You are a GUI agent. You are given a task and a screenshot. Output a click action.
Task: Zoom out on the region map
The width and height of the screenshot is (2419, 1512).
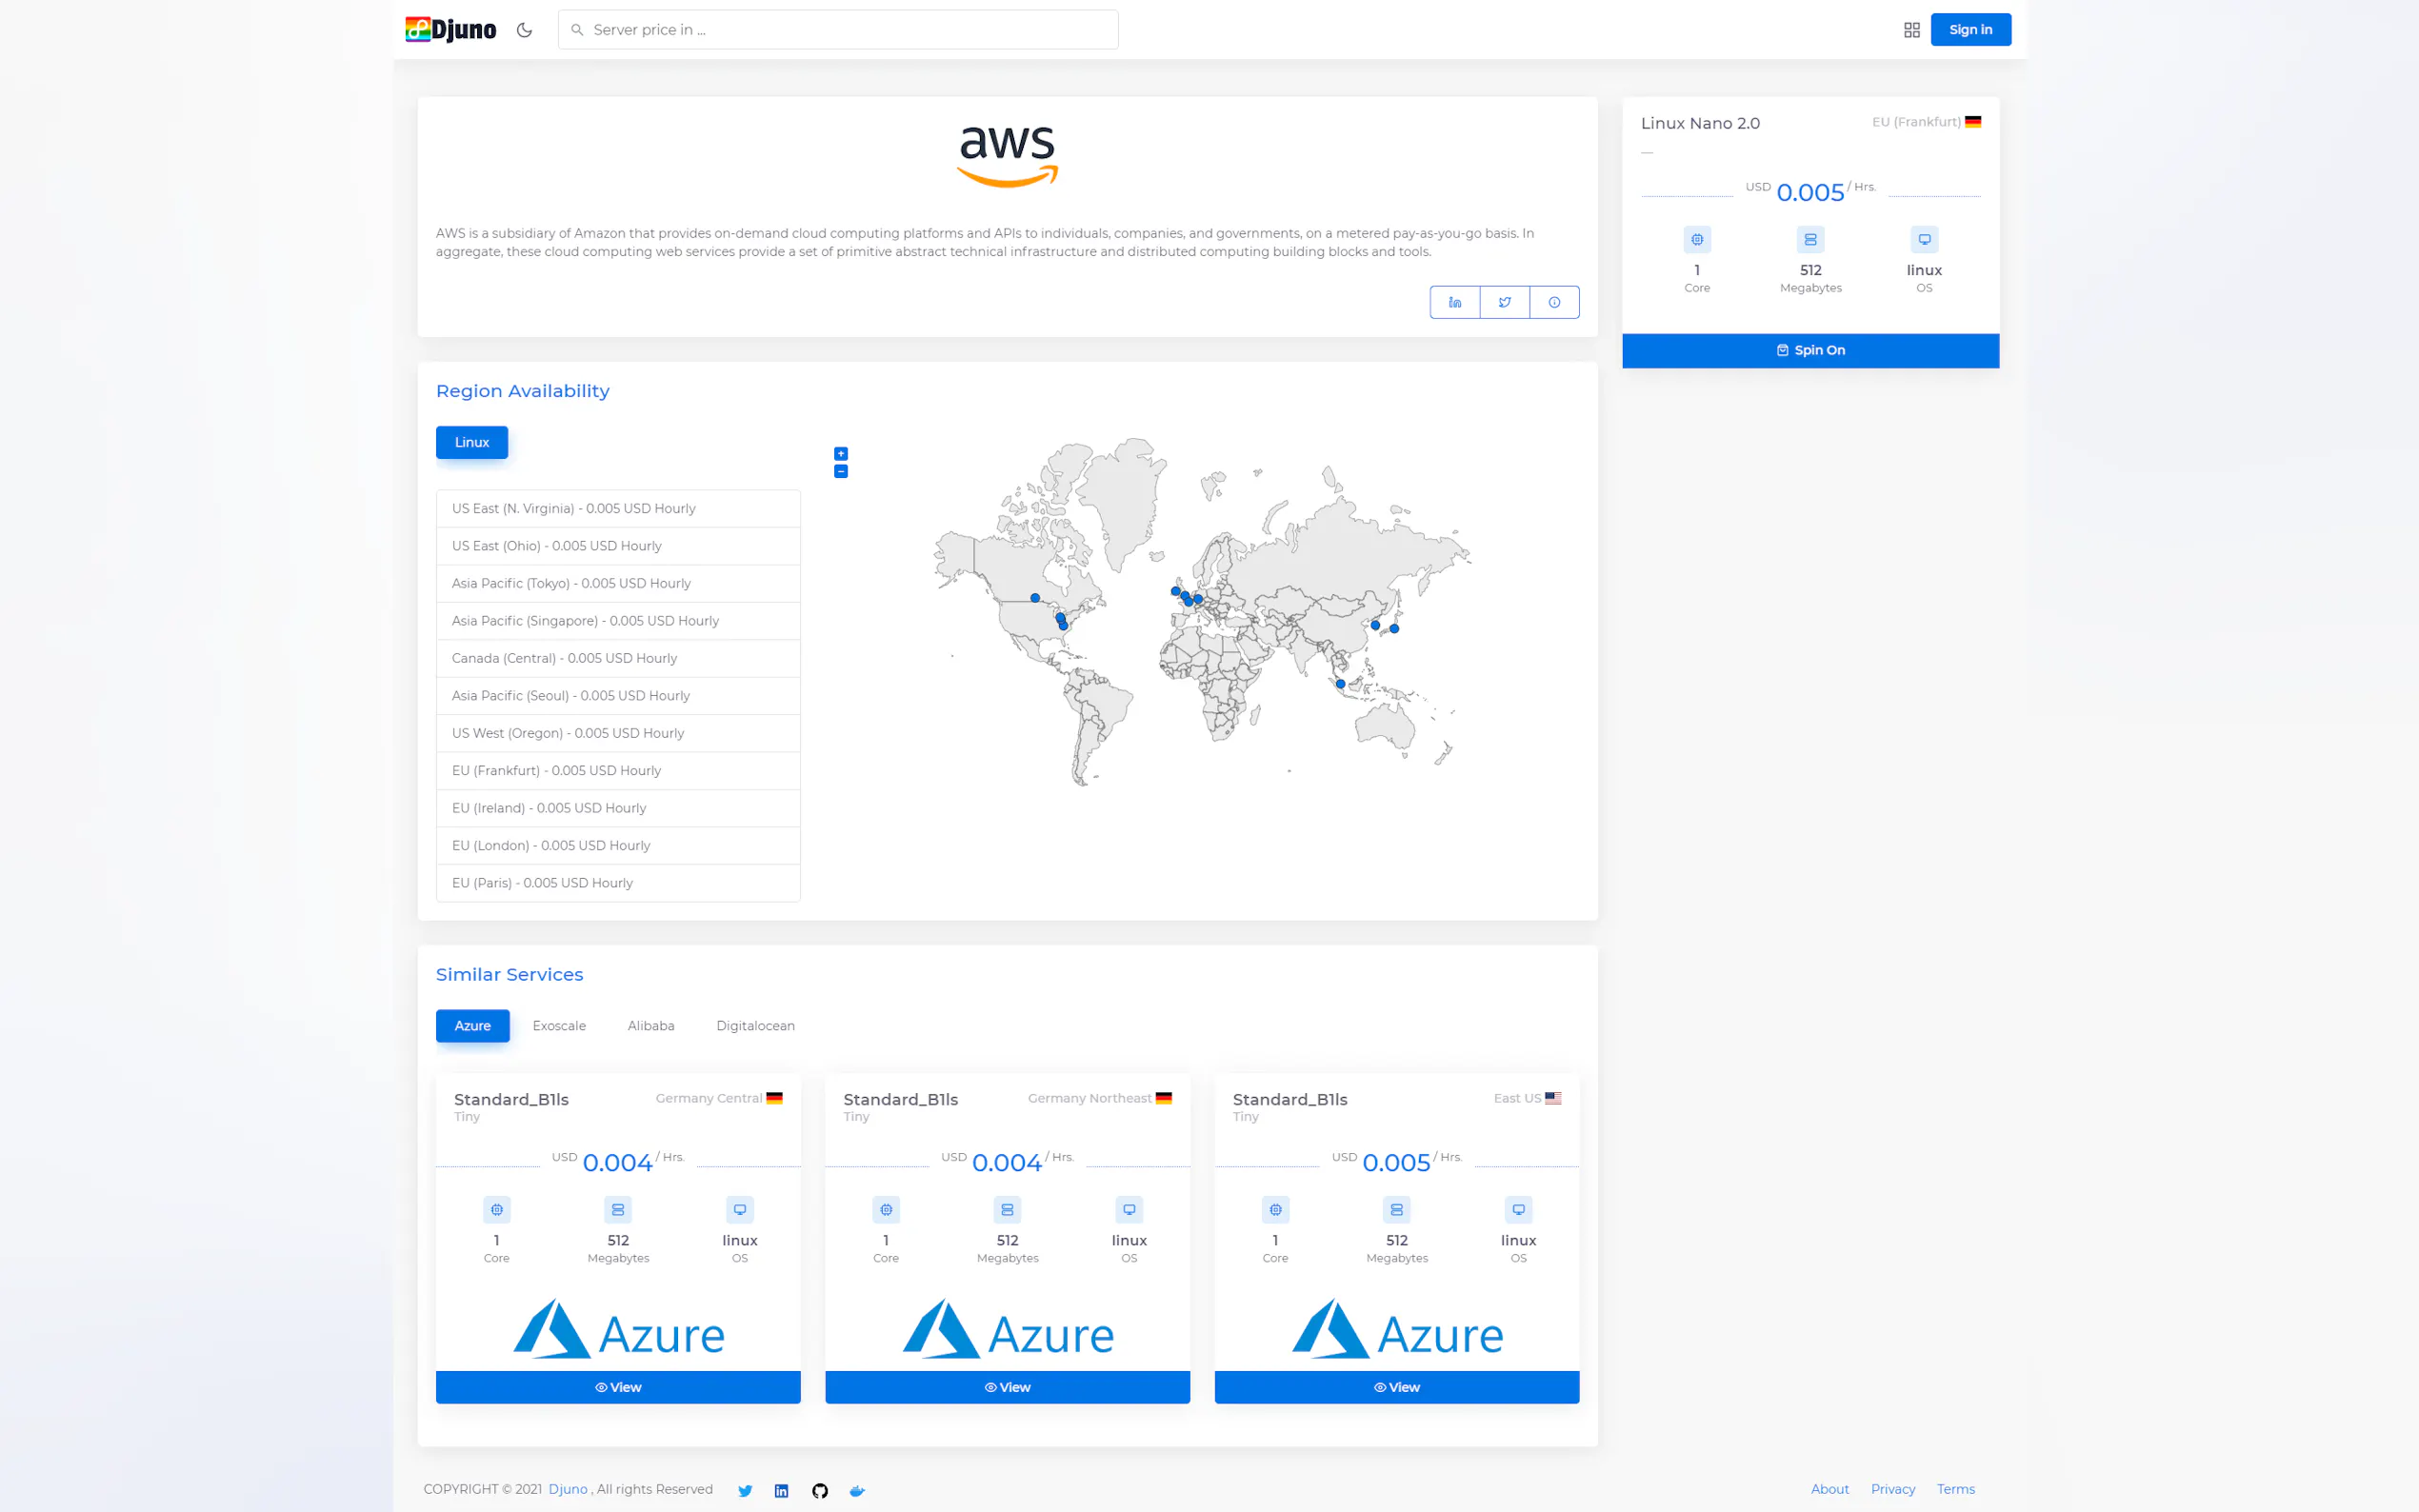pos(841,471)
